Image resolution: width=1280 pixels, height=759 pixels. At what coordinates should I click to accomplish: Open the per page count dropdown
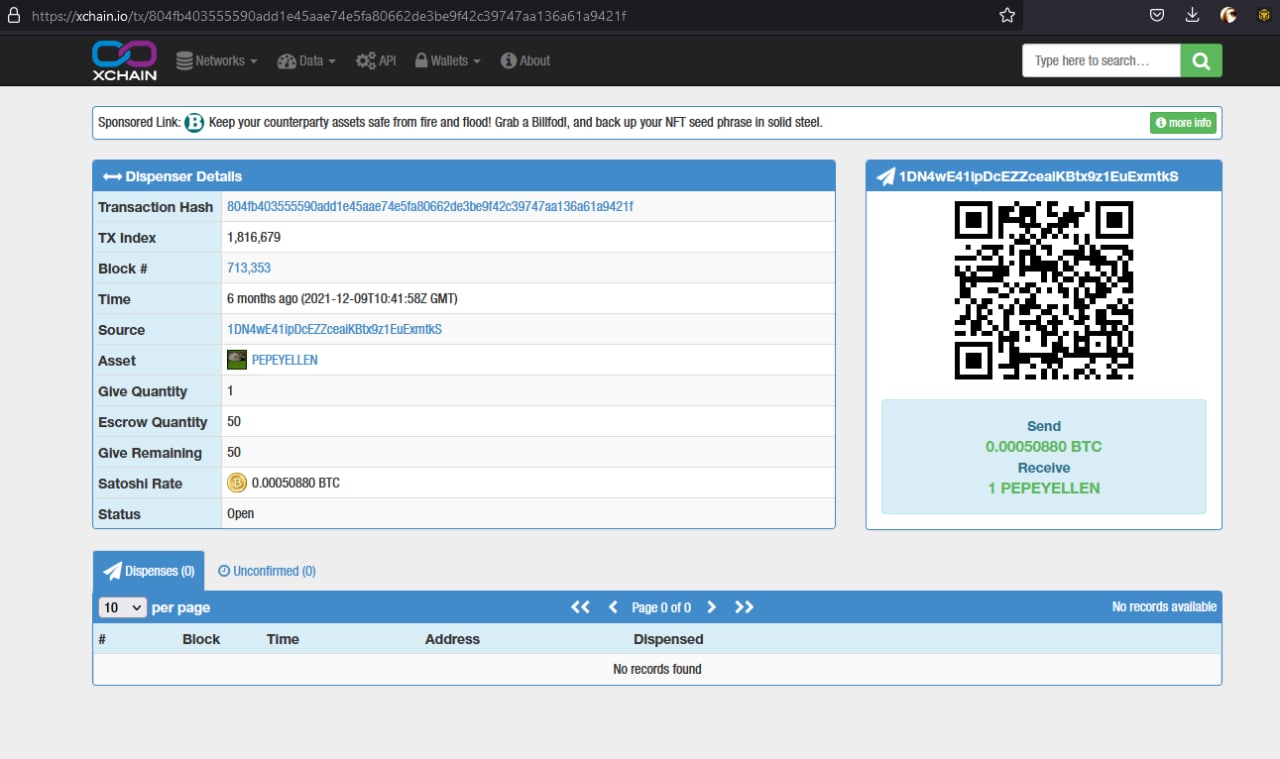coord(122,607)
